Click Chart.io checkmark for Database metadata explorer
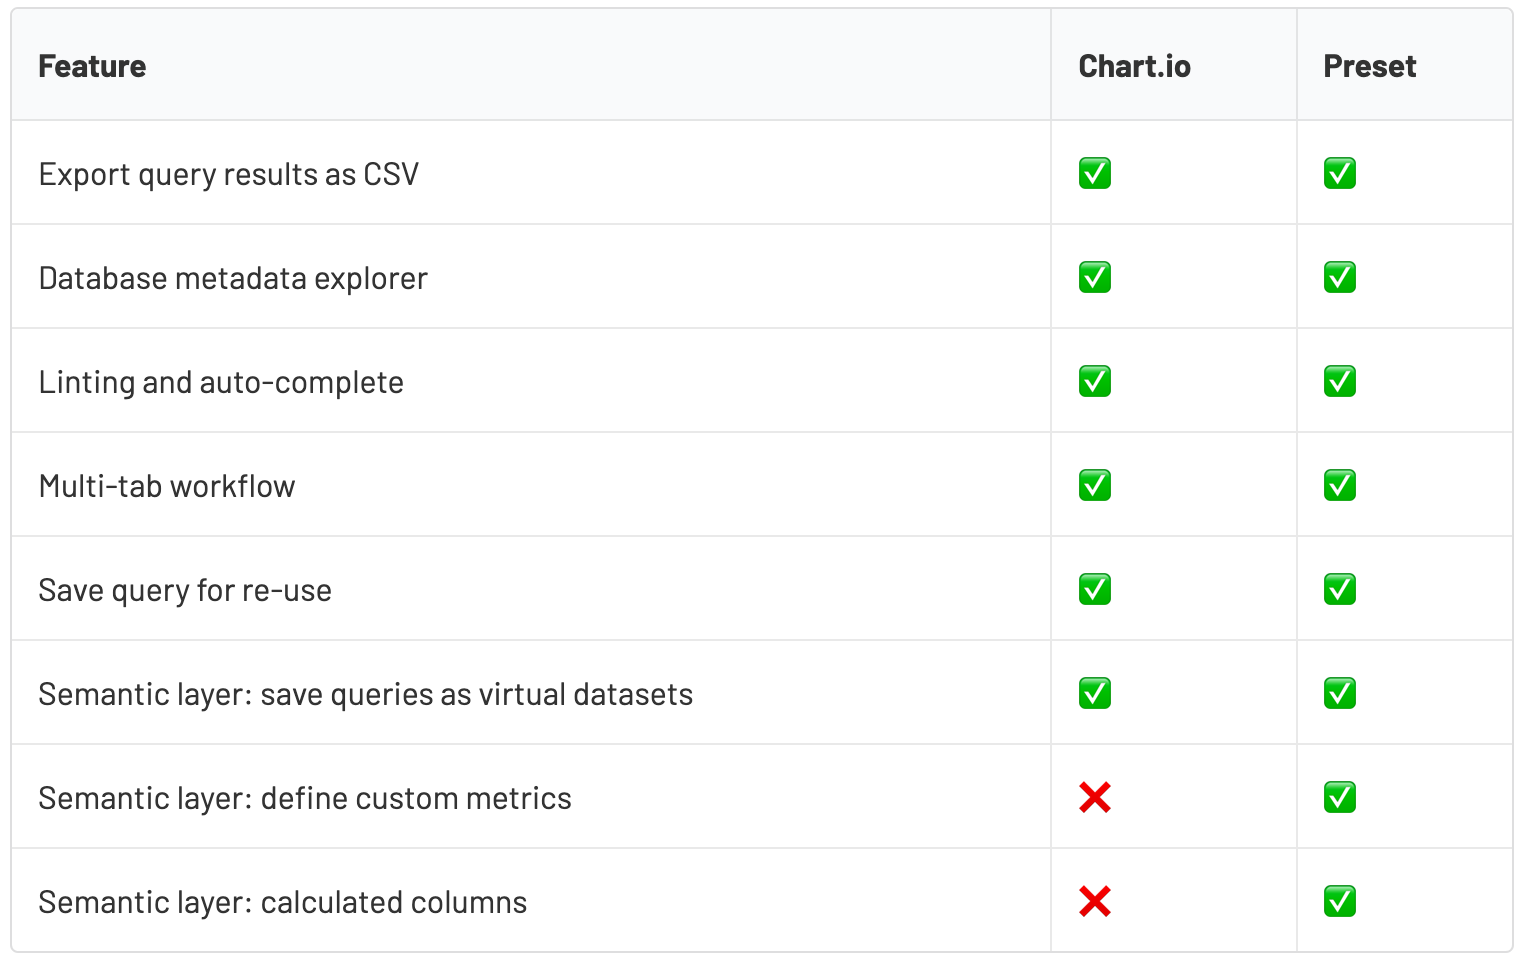Image resolution: width=1522 pixels, height=962 pixels. tap(1095, 278)
